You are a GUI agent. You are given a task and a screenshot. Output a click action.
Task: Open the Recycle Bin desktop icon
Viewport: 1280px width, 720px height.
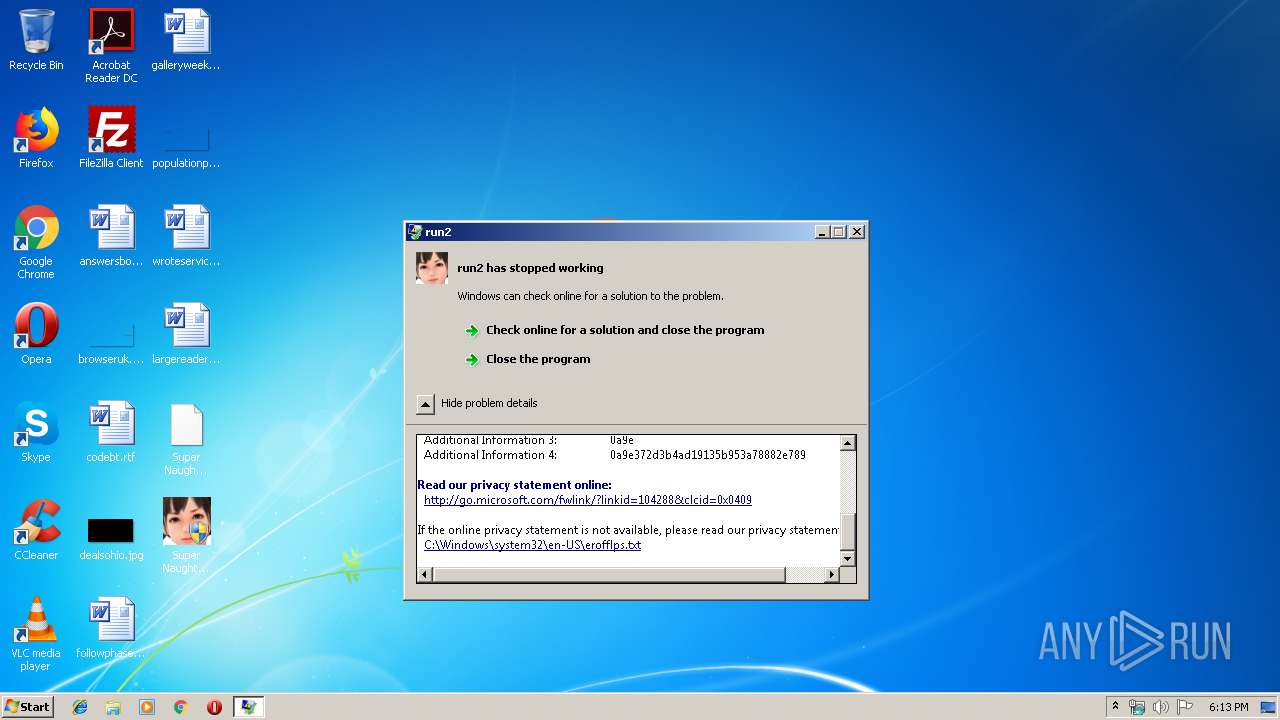coord(36,40)
